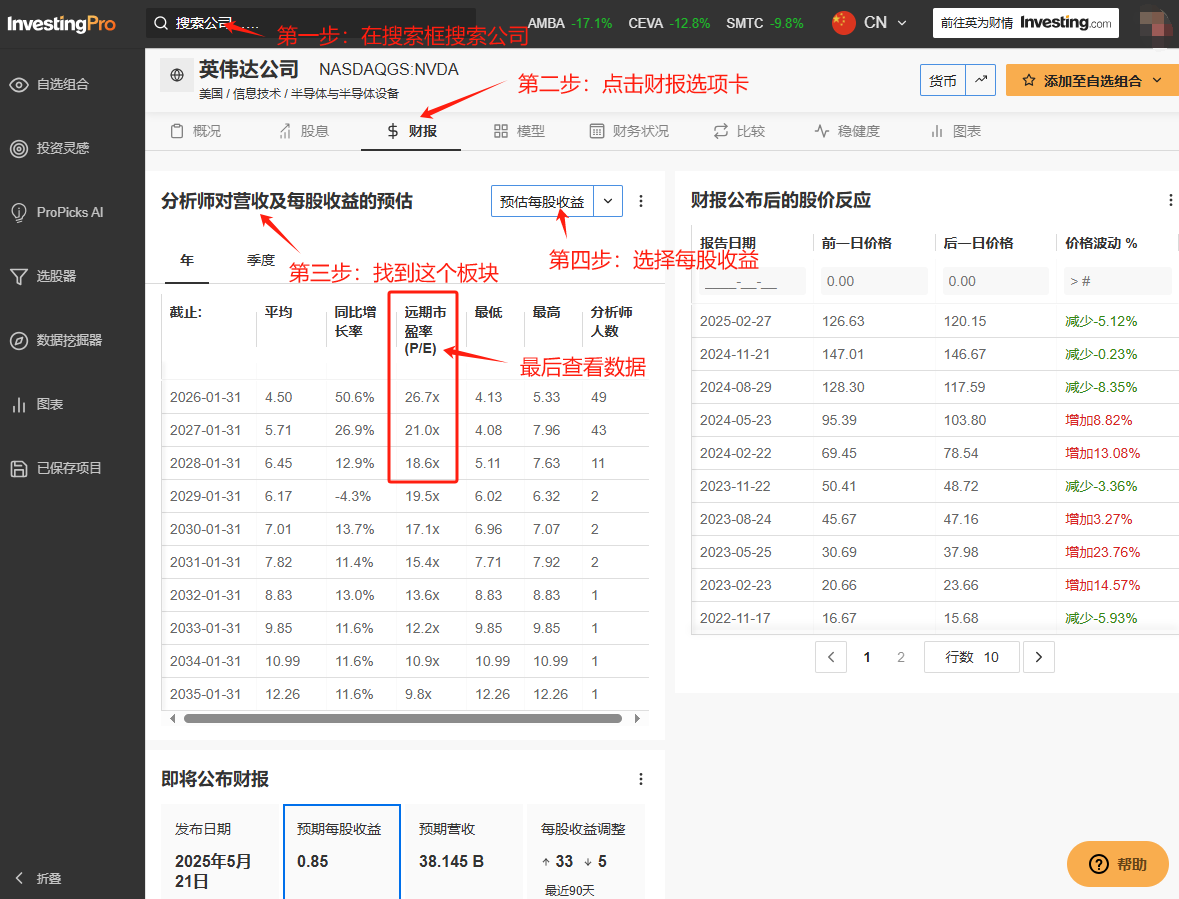This screenshot has width=1179, height=899.
Task: Click the globe icon beside 英伟达公司
Action: 177,75
